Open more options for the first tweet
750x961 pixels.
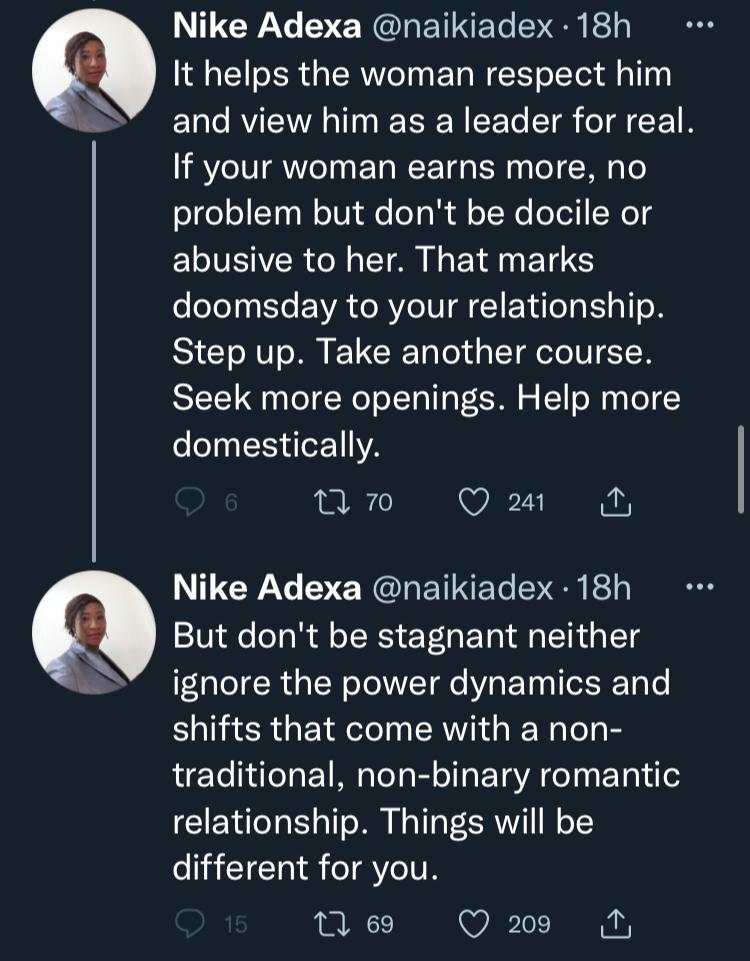(x=700, y=26)
